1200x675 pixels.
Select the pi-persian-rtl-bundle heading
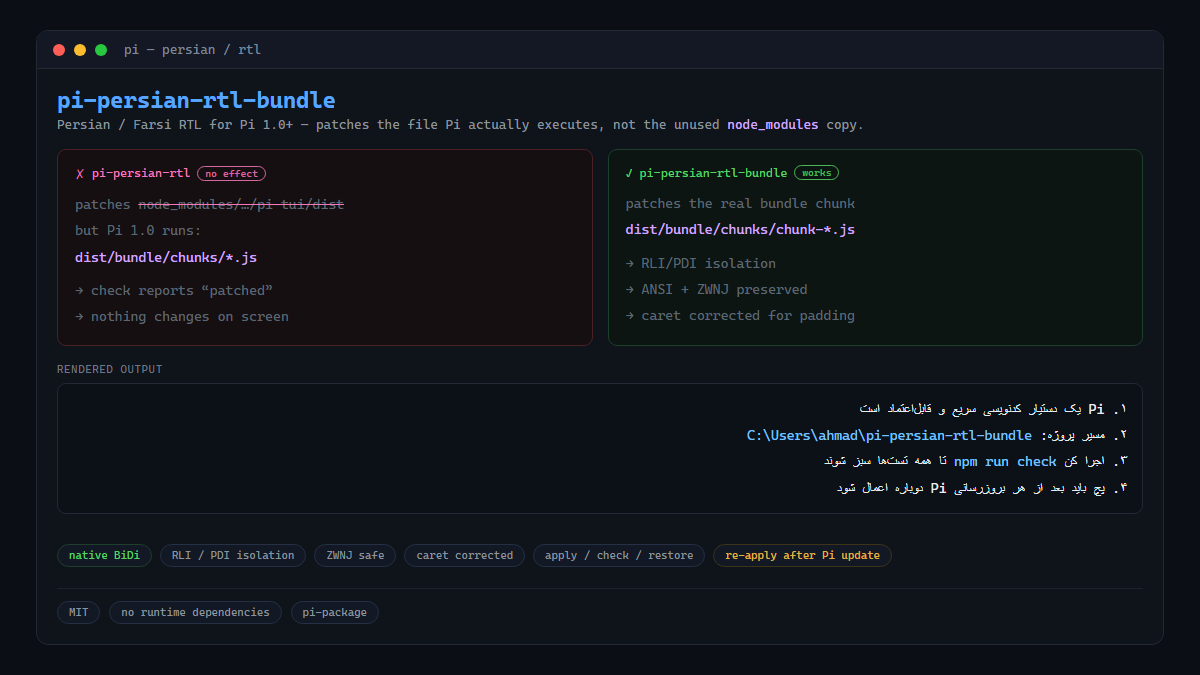click(x=196, y=100)
